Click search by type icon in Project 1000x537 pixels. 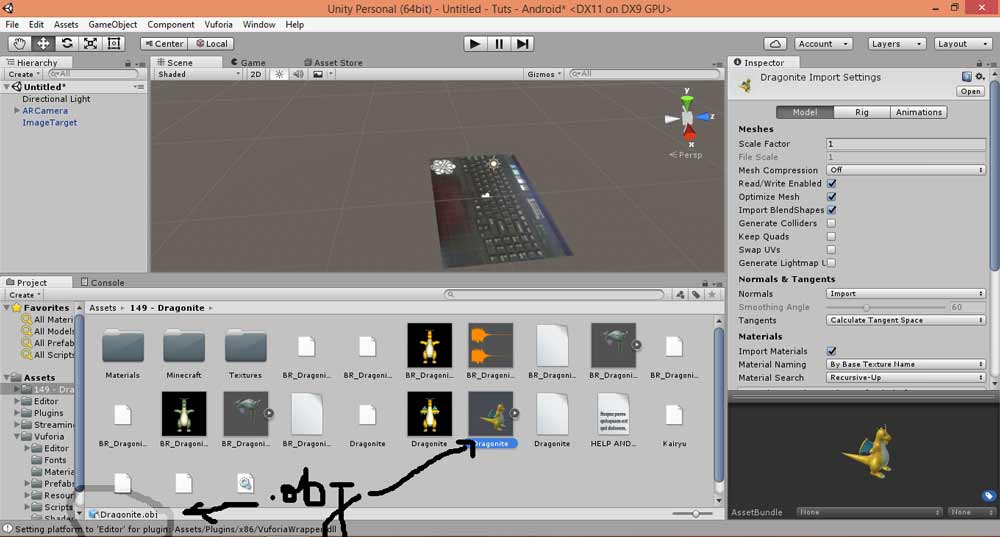click(x=680, y=294)
